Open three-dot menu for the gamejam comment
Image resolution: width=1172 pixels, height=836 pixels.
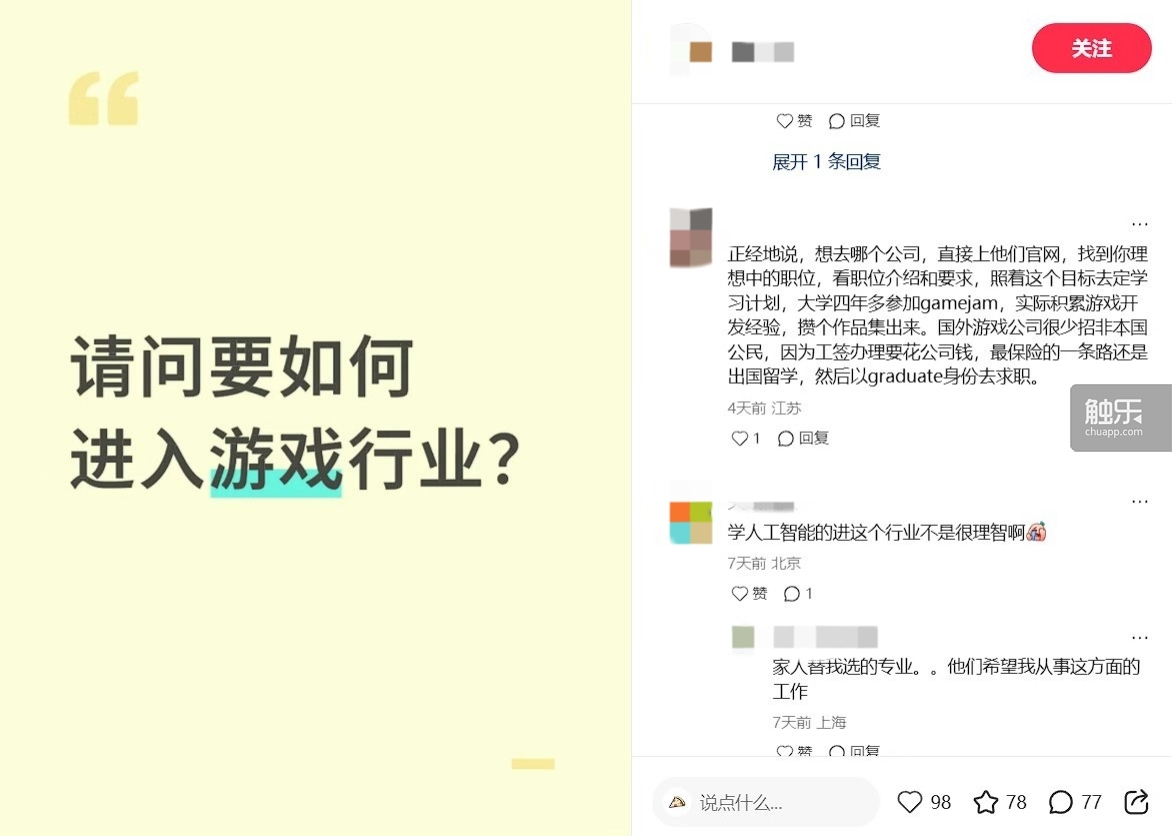point(1139,224)
